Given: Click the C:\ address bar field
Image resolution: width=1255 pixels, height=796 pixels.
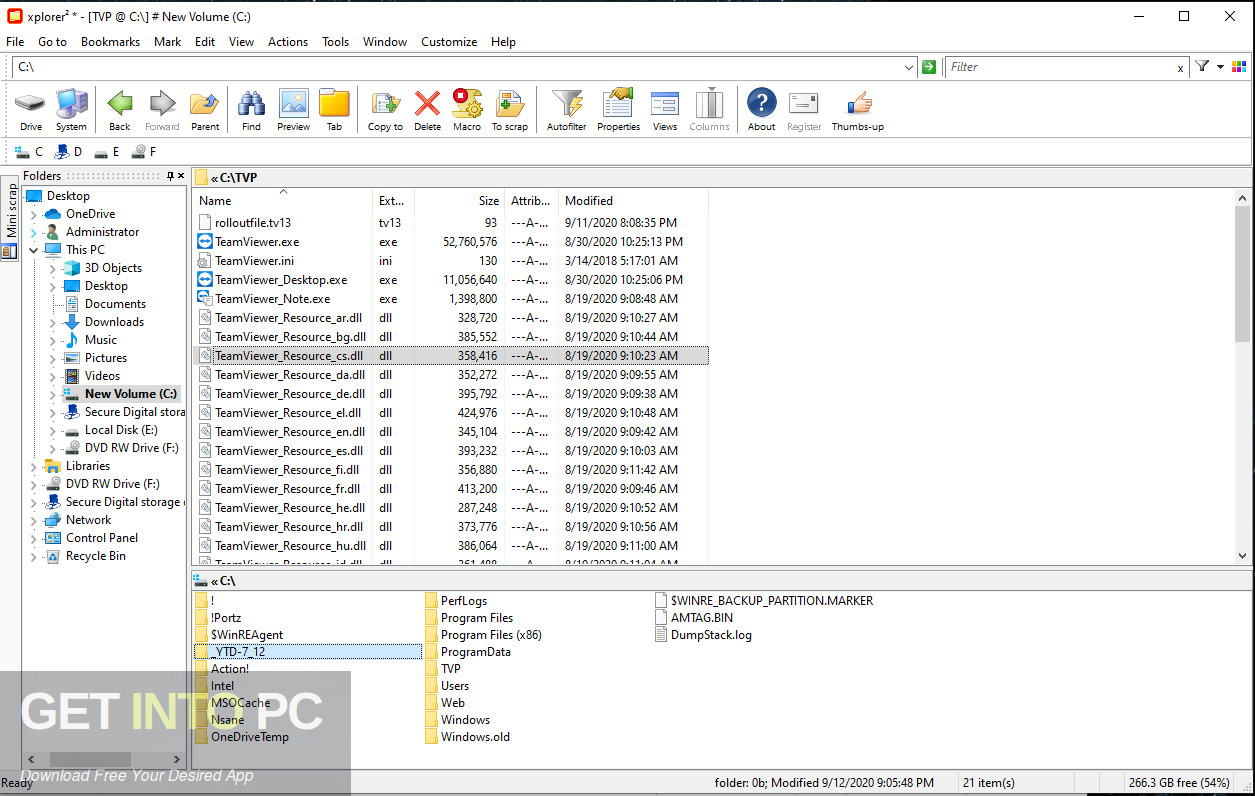Looking at the screenshot, I should coord(456,67).
